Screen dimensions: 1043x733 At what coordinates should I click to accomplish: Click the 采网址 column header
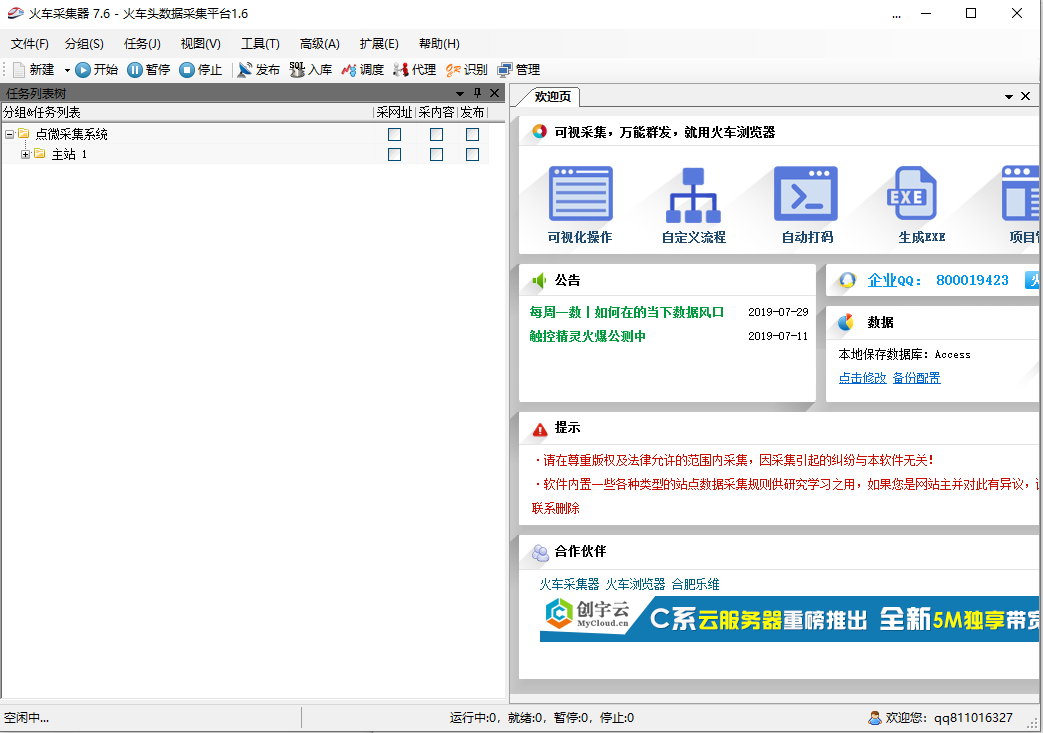coord(394,112)
